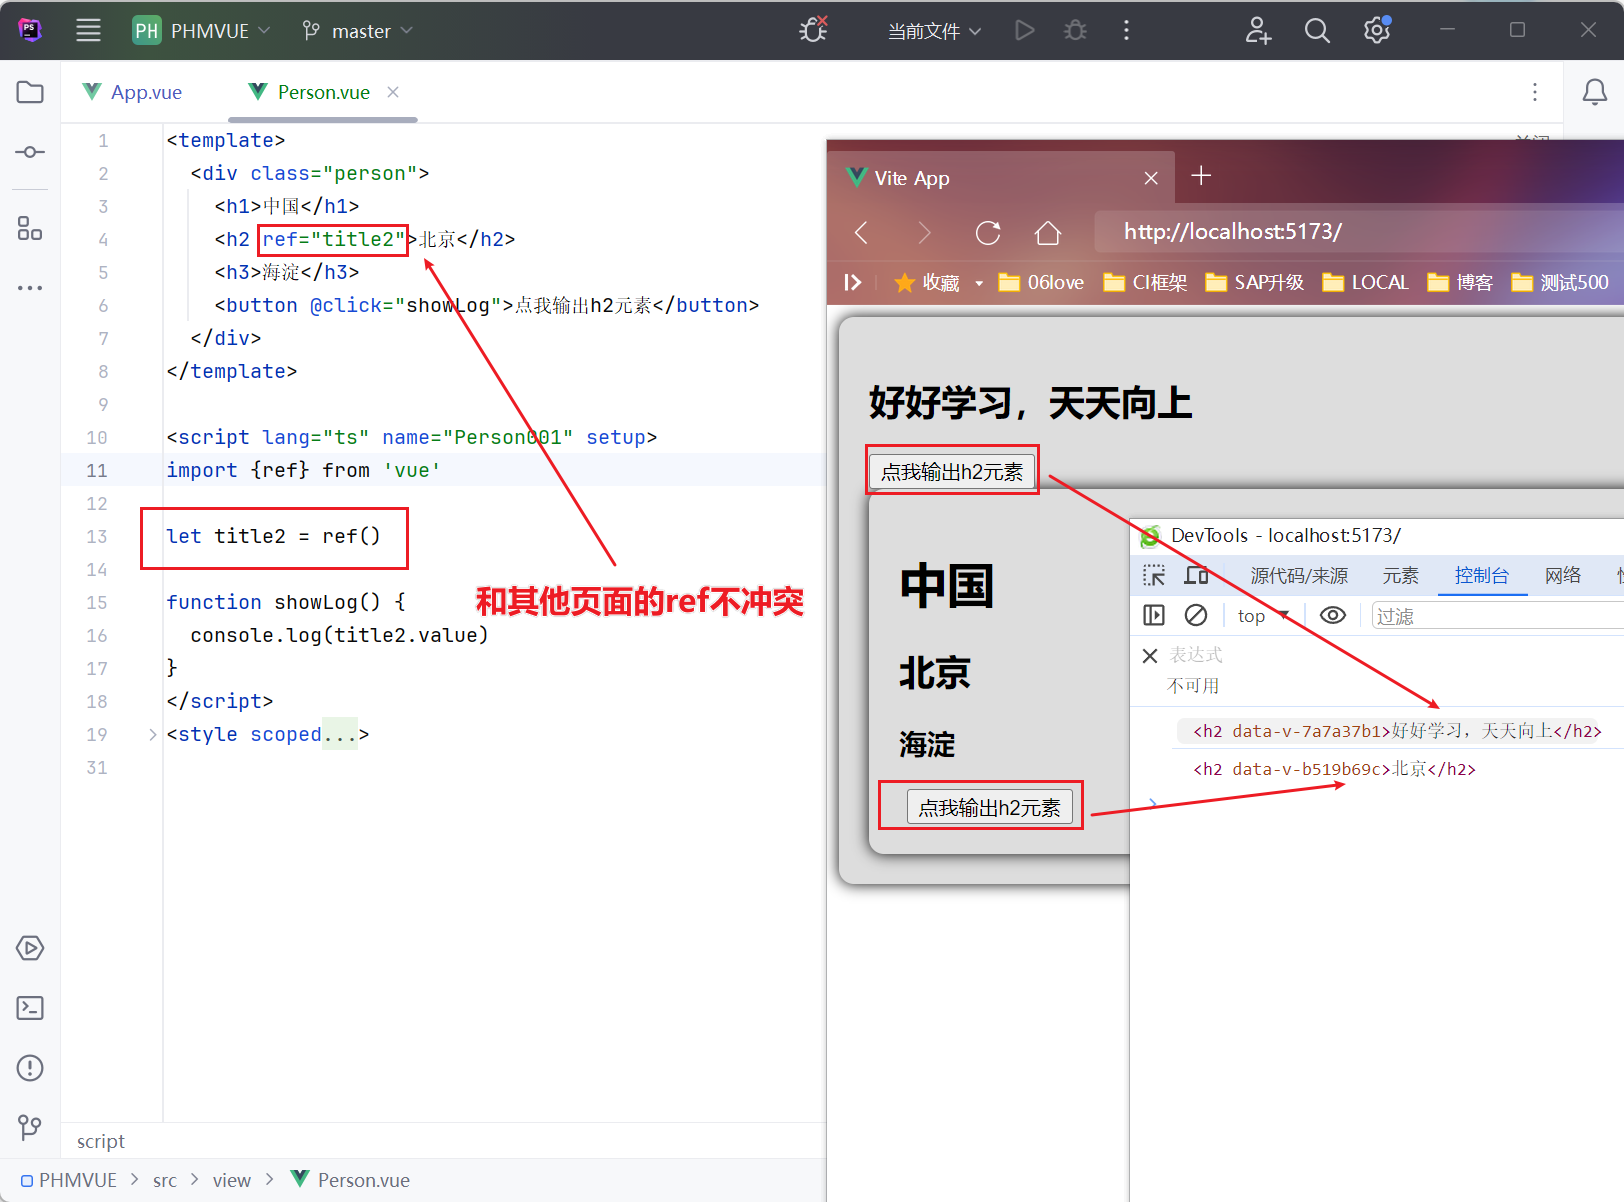Create a live expression with the eye icon

(1333, 615)
